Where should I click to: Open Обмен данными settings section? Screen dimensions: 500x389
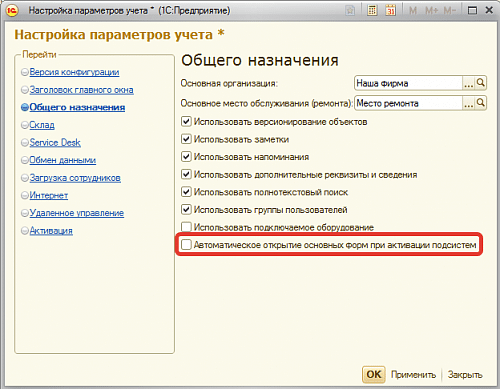(63, 160)
